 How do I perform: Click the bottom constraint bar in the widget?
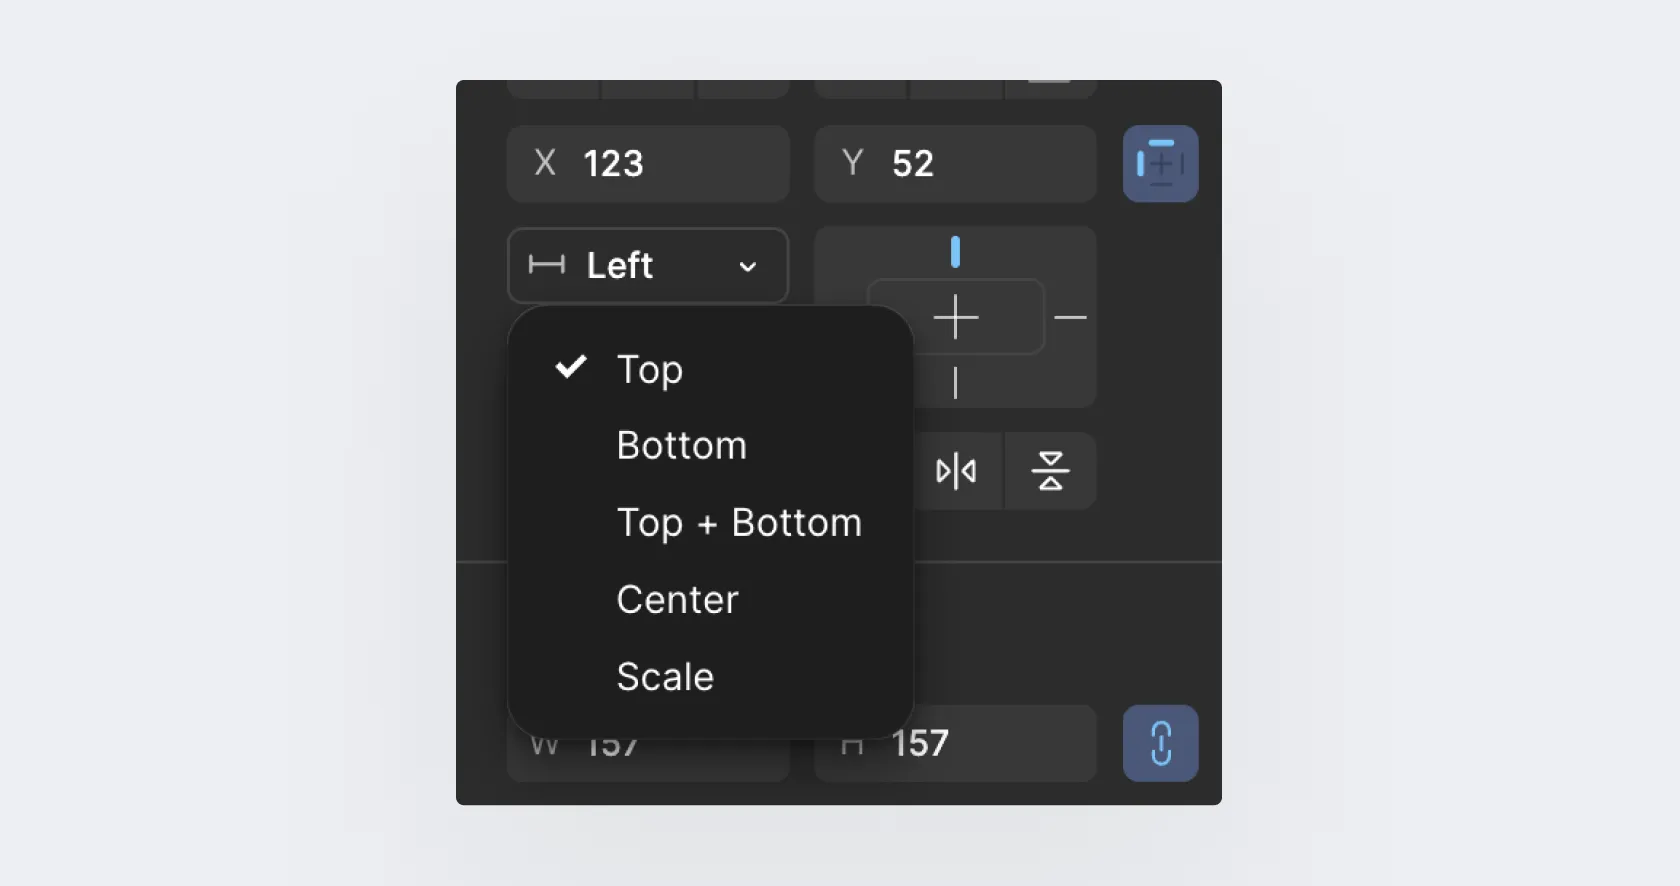(955, 383)
